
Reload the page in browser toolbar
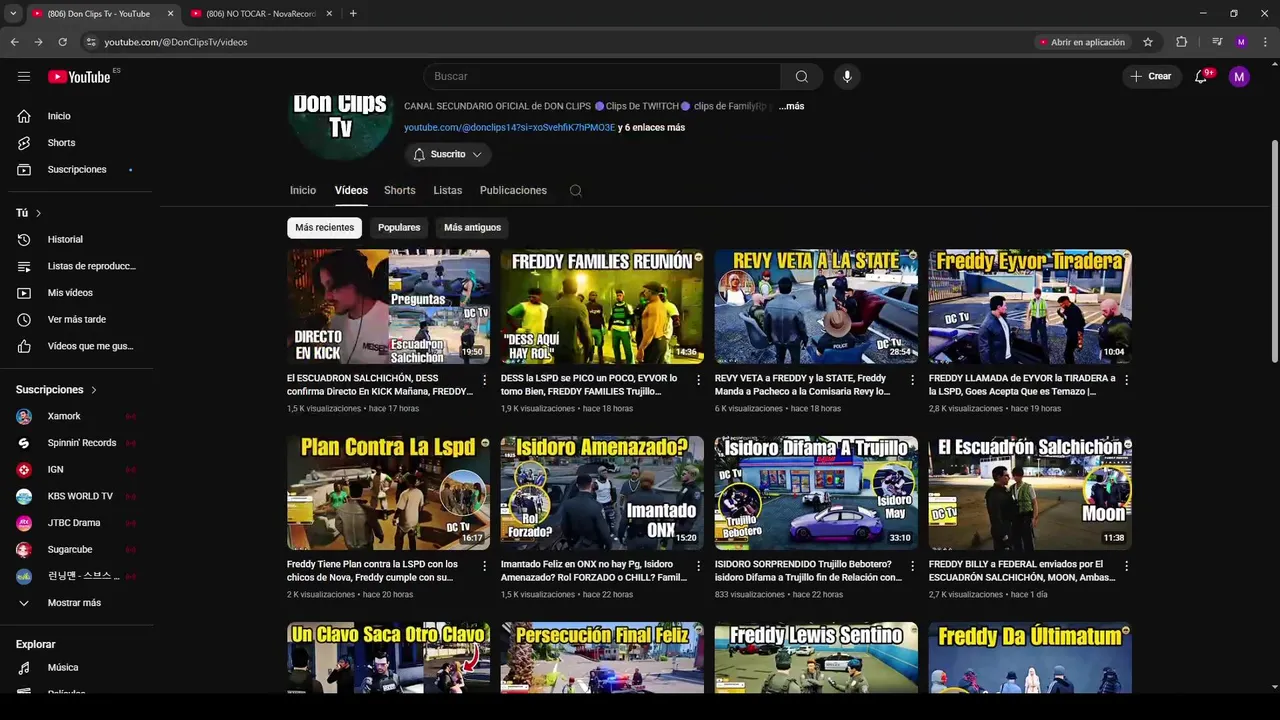(62, 42)
